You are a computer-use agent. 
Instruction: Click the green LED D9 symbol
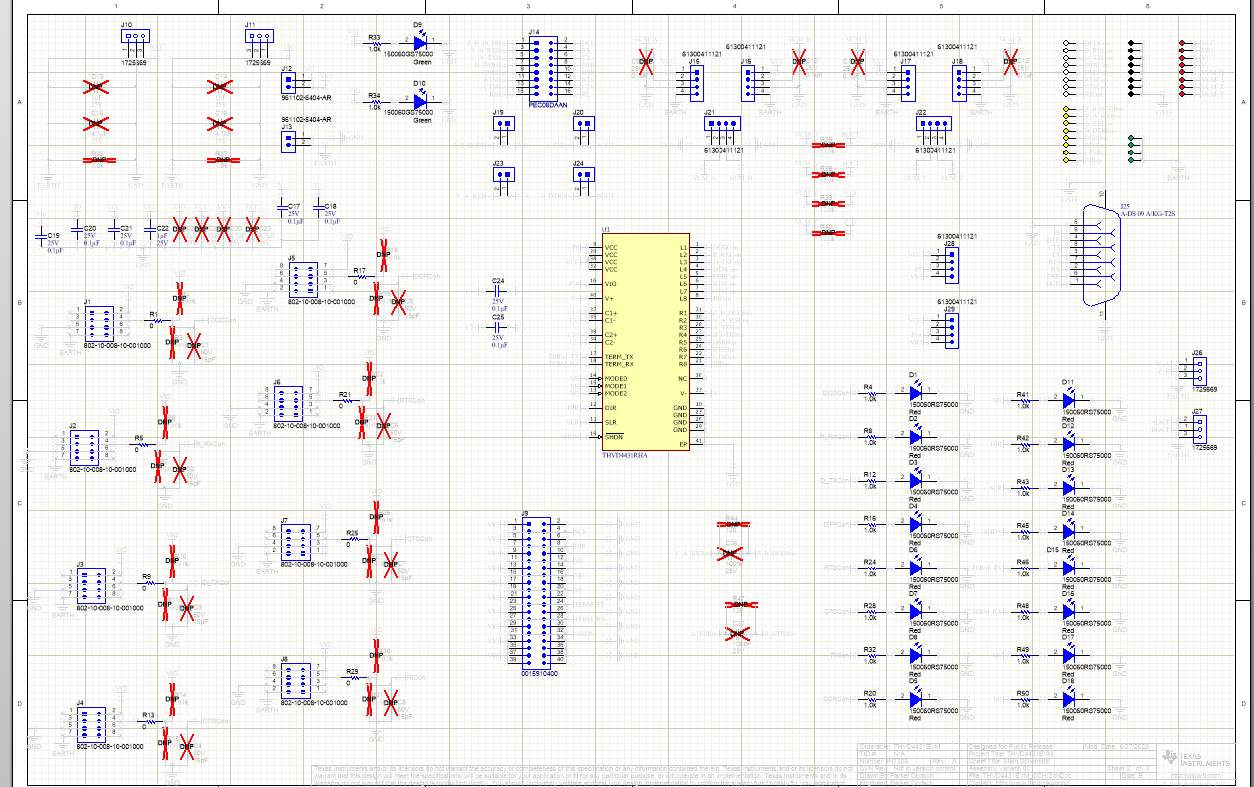click(x=421, y=44)
